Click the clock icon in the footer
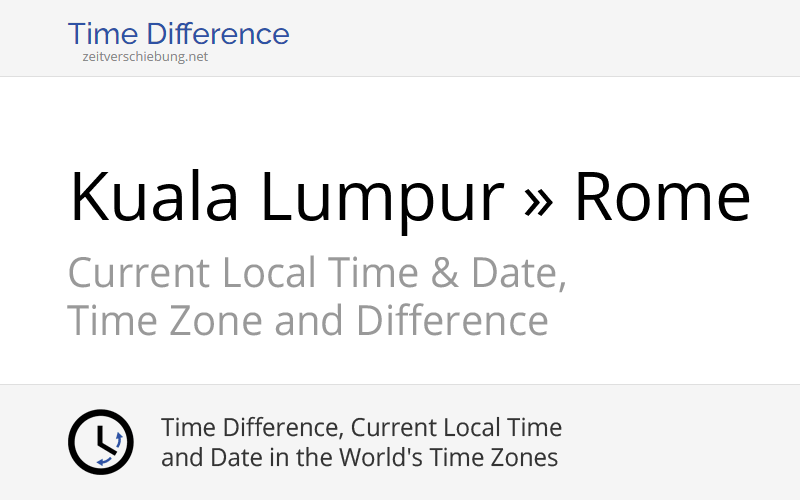Image resolution: width=800 pixels, height=500 pixels. pos(100,442)
